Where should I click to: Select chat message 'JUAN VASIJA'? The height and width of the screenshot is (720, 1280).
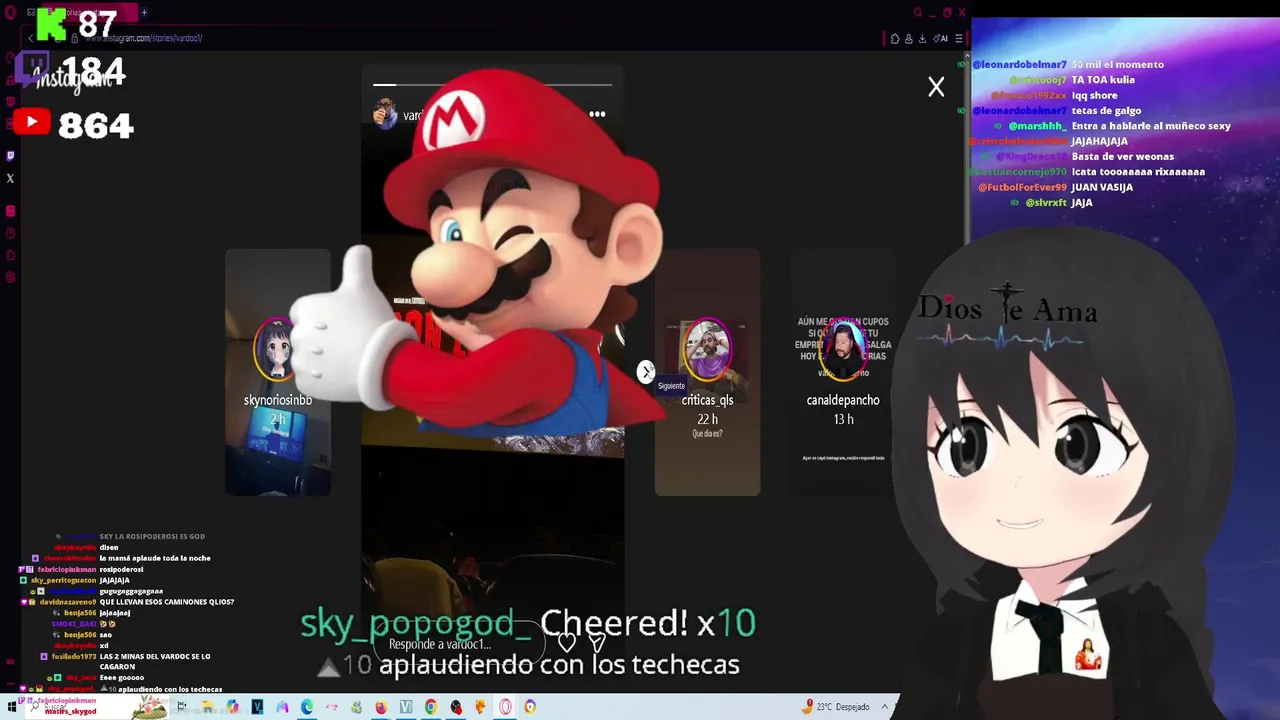(1102, 187)
